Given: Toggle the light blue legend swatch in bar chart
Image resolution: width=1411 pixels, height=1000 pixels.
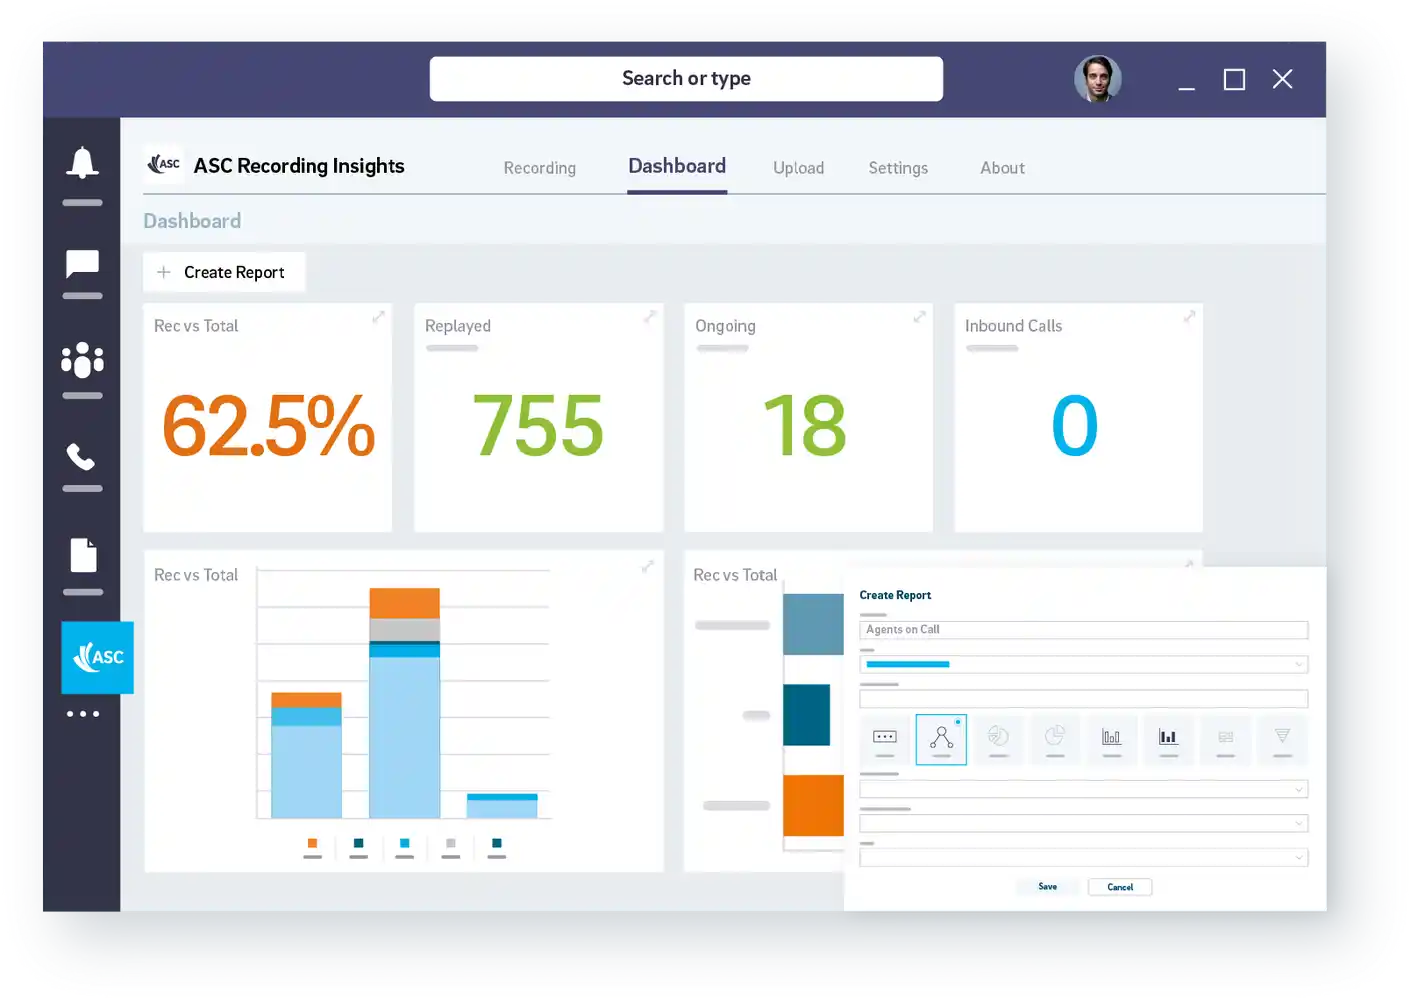Looking at the screenshot, I should tap(405, 844).
